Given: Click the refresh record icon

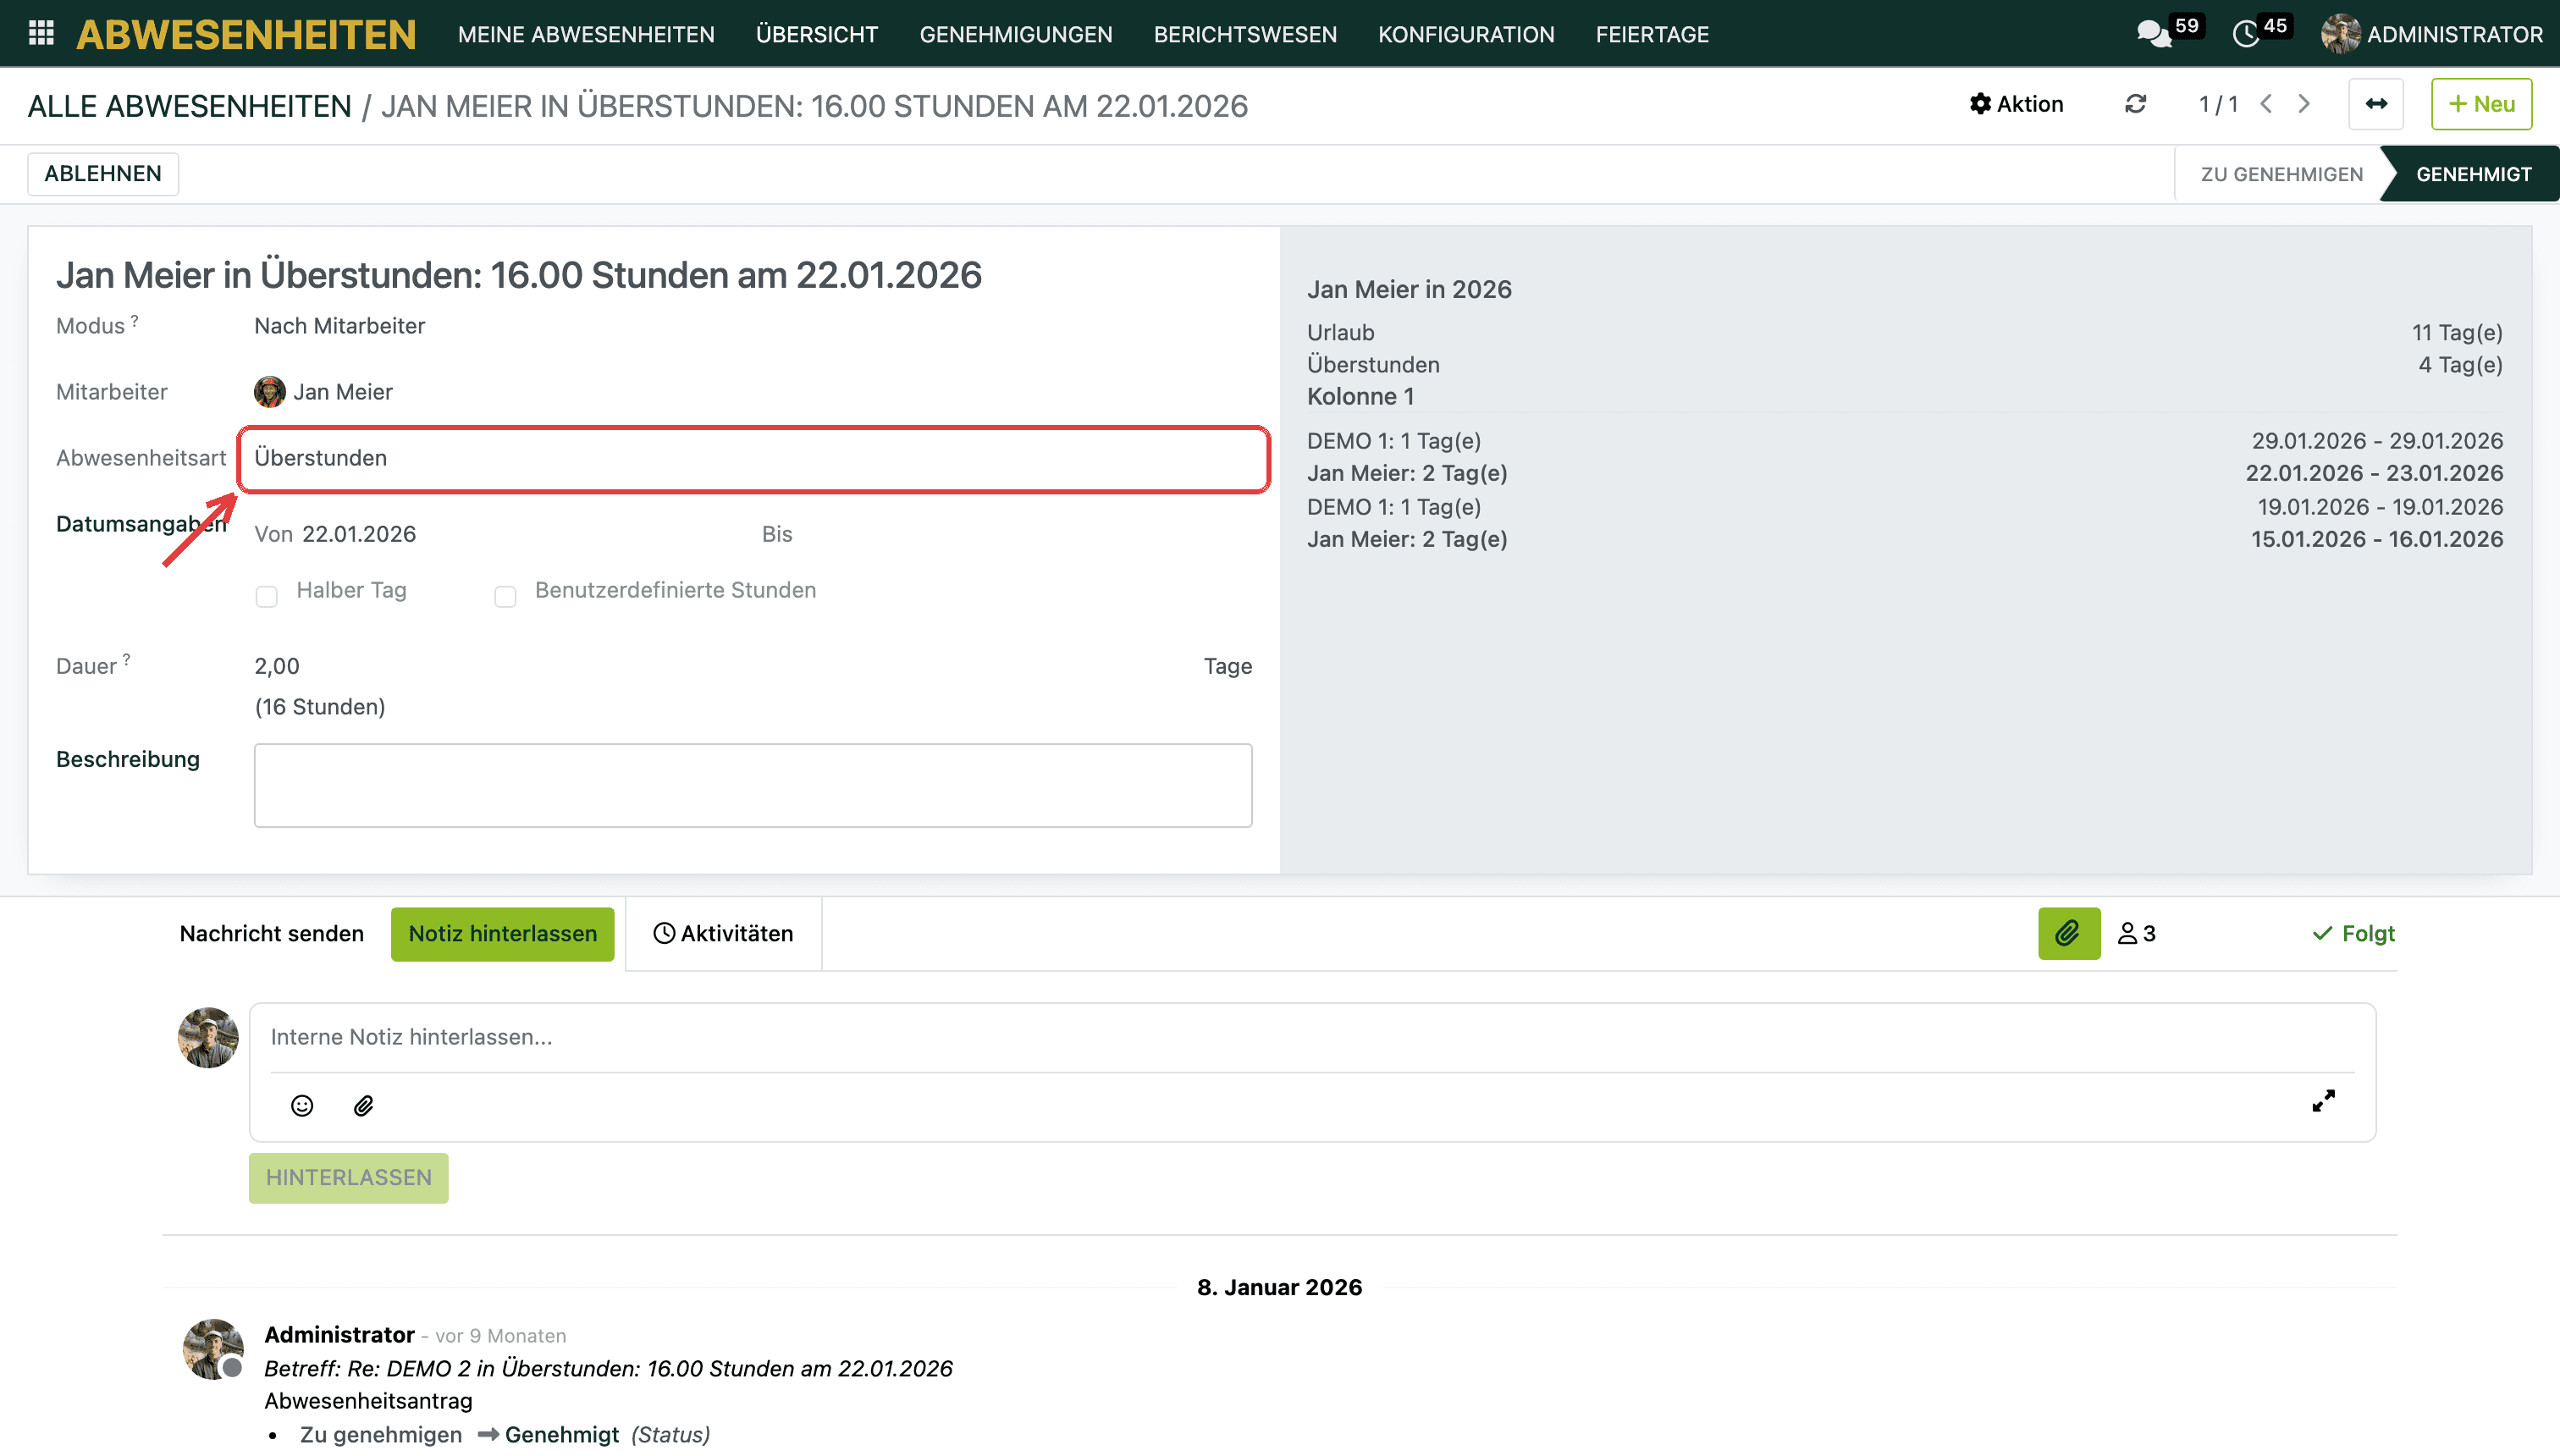Looking at the screenshot, I should (x=2135, y=104).
